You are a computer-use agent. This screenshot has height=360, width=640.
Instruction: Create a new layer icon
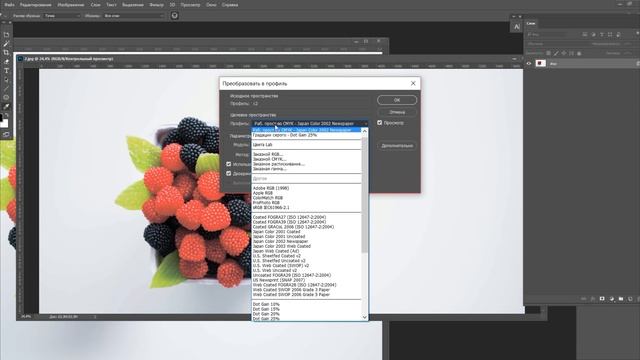click(630, 299)
